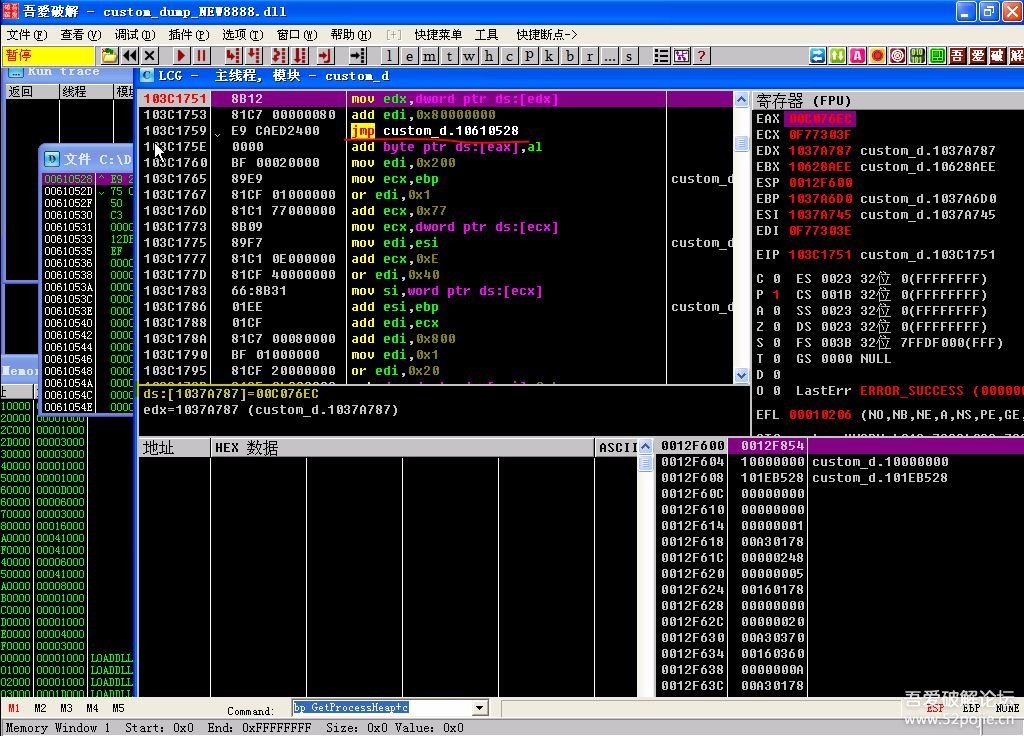1024x736 pixels.
Task: Open the 选项 (Options) menu
Action: [242, 35]
